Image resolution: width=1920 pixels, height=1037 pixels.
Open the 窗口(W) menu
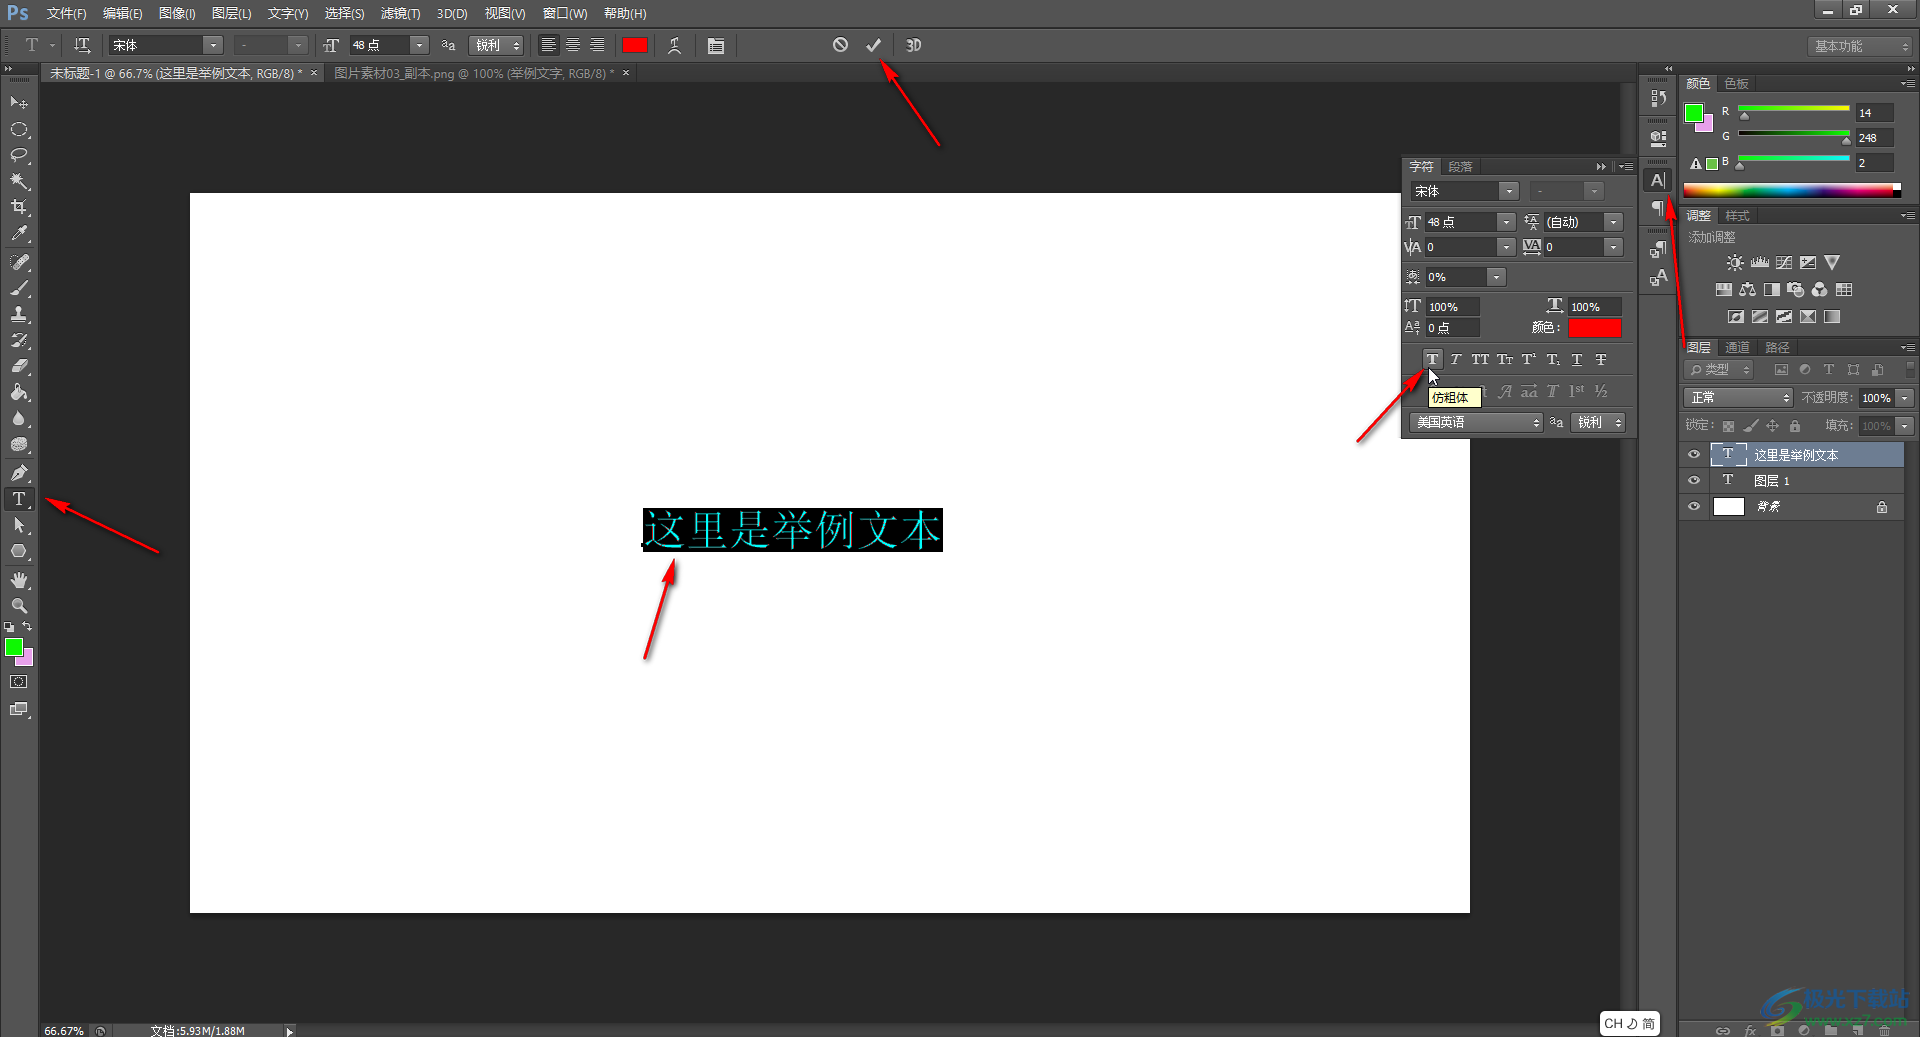tap(565, 13)
